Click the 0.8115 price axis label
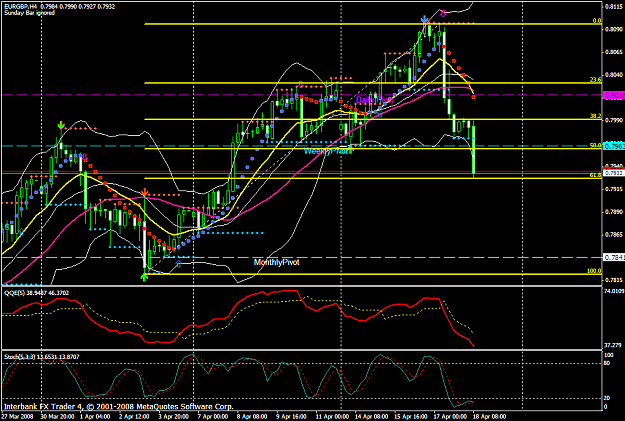The image size is (625, 421). (616, 6)
